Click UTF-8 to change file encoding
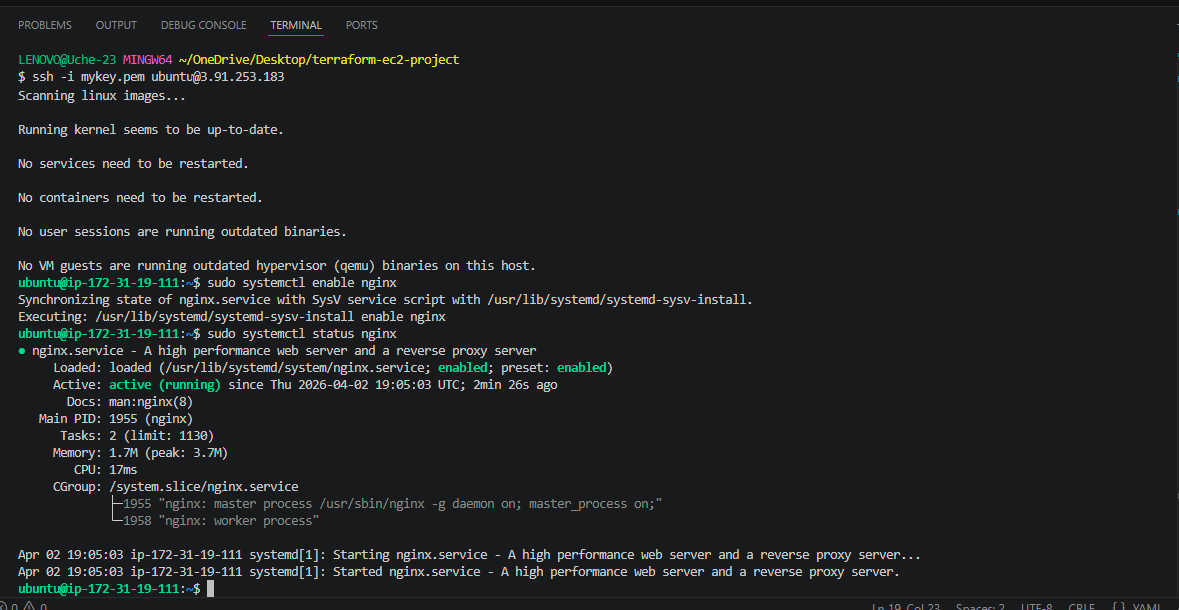Image resolution: width=1179 pixels, height=610 pixels. (x=1036, y=606)
